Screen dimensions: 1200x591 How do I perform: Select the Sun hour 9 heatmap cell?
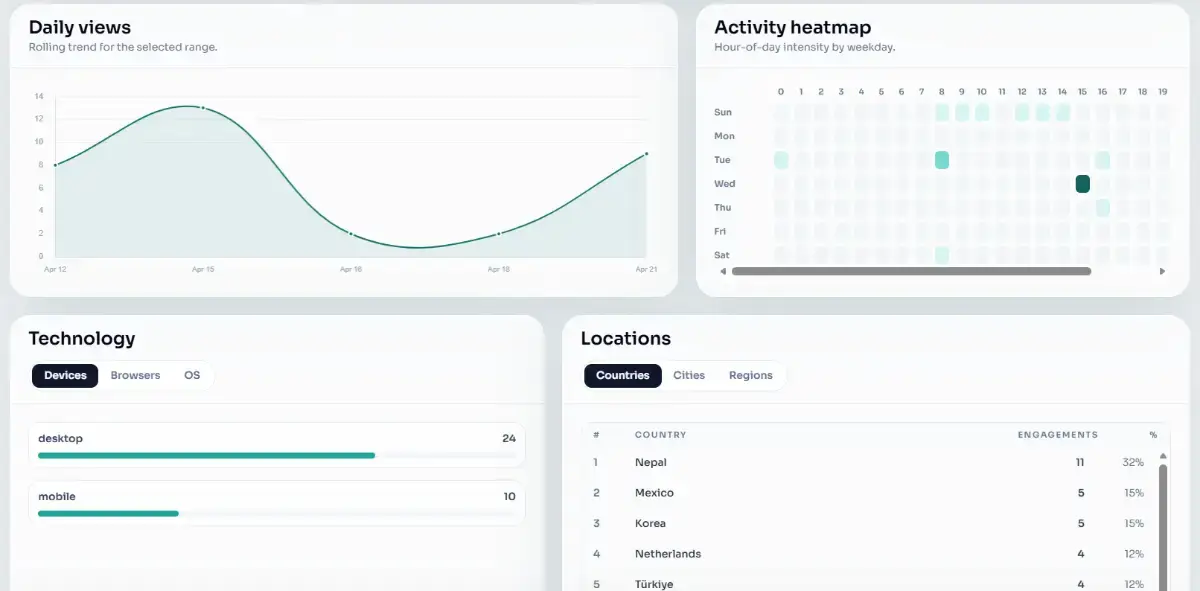961,112
